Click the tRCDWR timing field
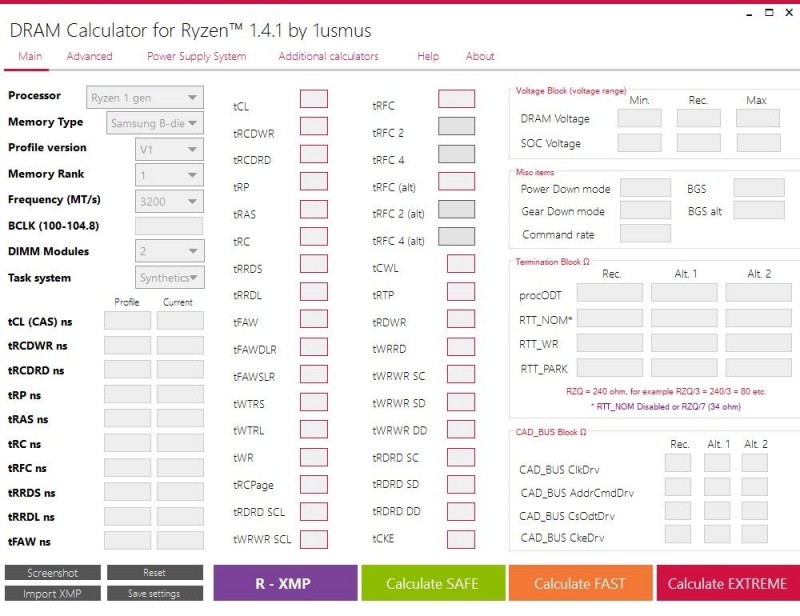The height and width of the screenshot is (616, 800). point(314,126)
